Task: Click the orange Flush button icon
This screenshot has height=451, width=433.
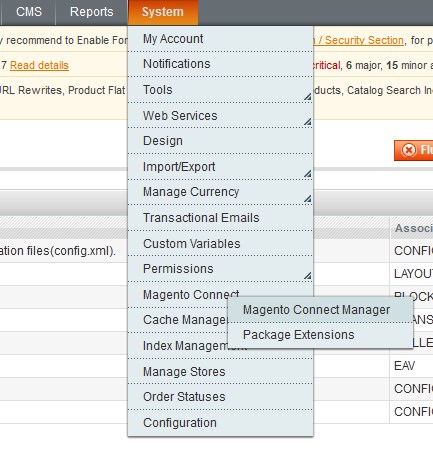Action: pyautogui.click(x=409, y=150)
